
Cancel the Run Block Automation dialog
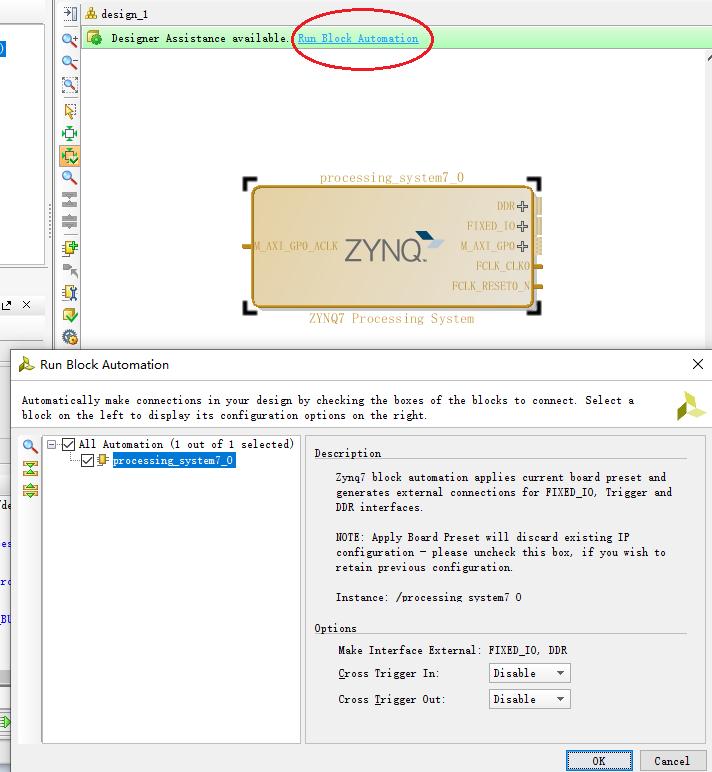click(672, 761)
